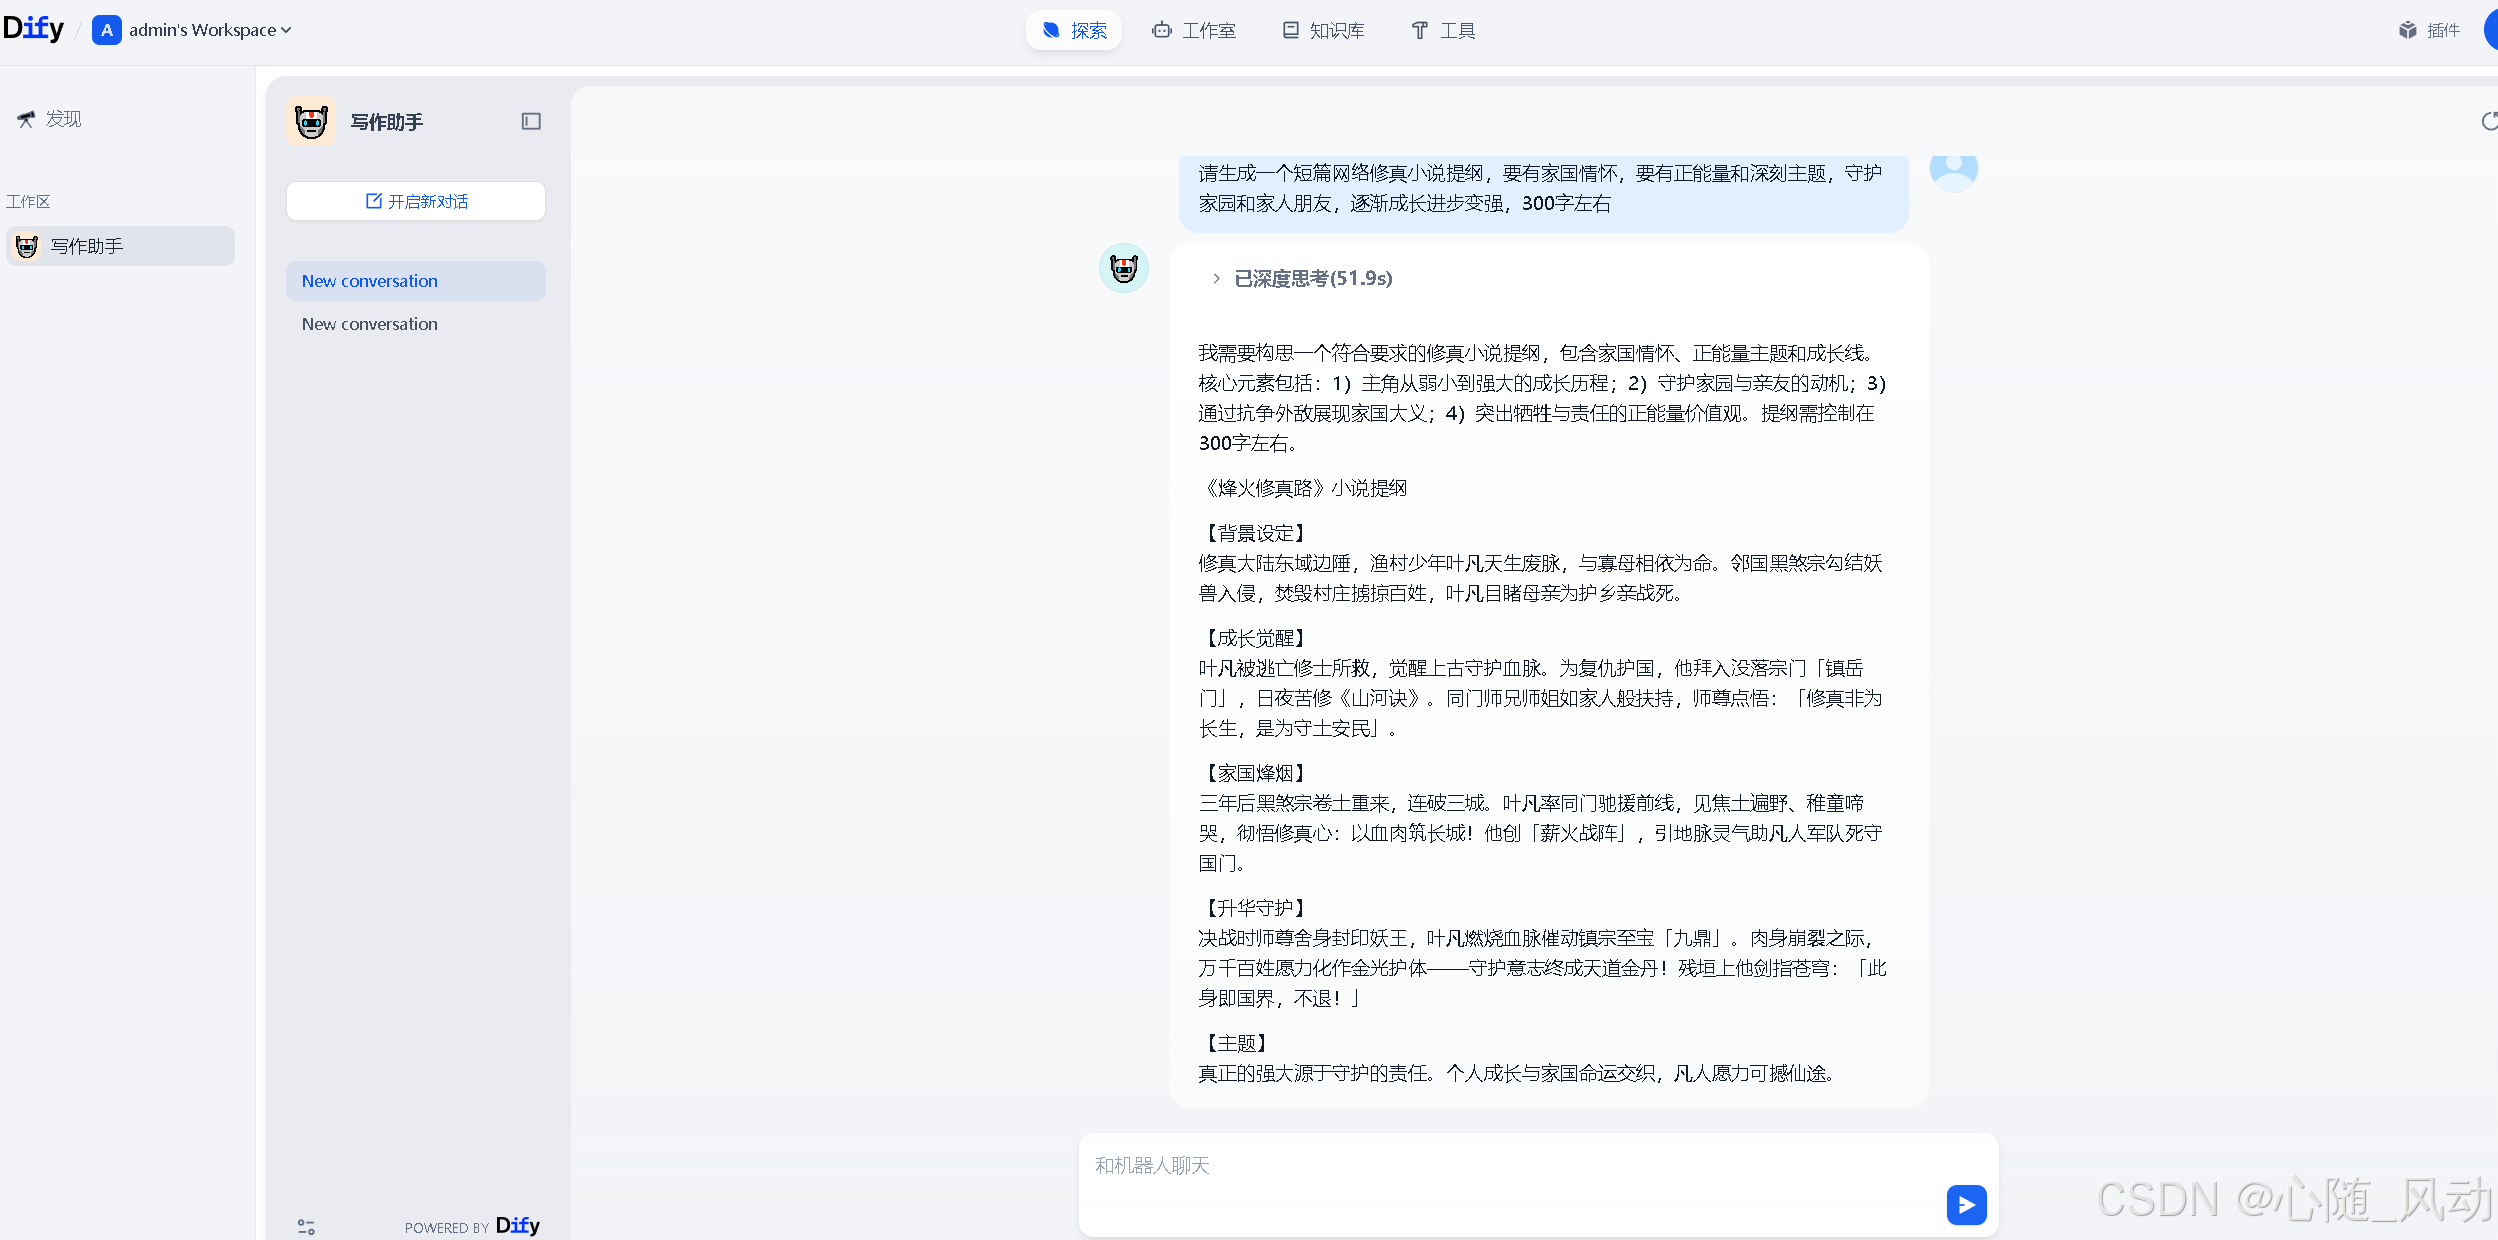Open the 工具 tab
The height and width of the screenshot is (1240, 2498).
point(1443,30)
